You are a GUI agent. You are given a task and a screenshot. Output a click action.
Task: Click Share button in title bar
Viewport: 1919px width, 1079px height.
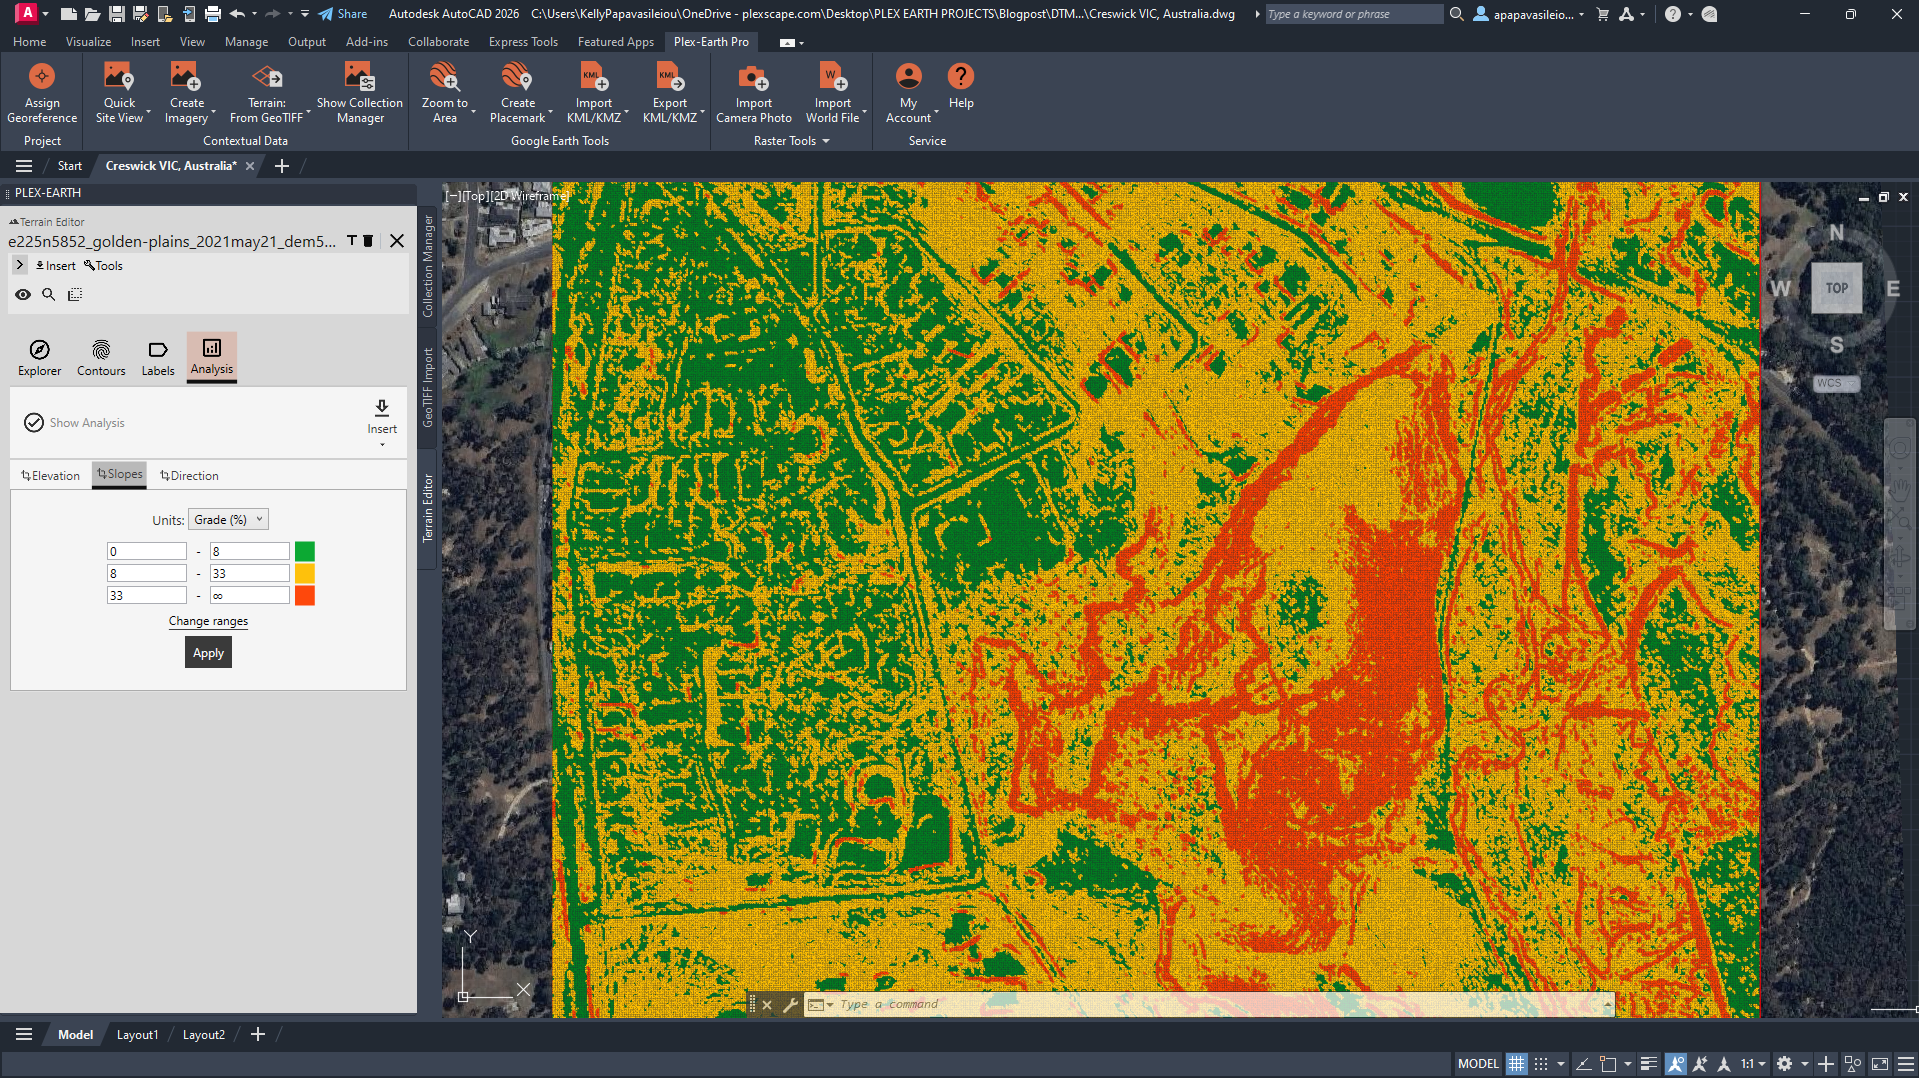click(343, 14)
